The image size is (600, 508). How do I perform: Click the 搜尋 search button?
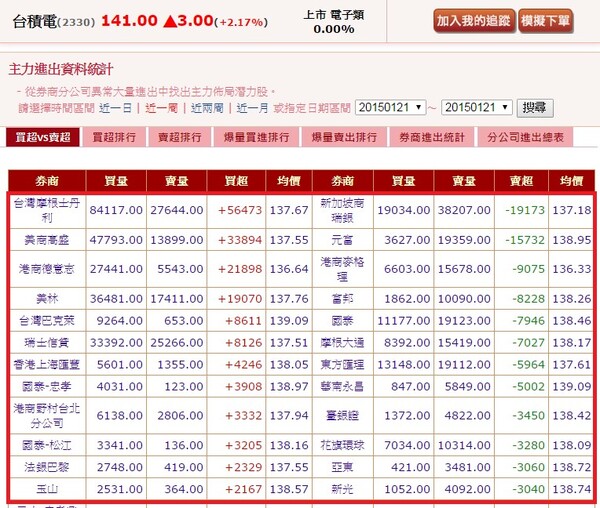[535, 107]
